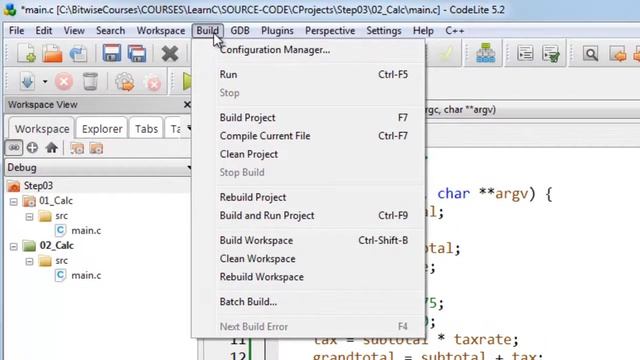The image size is (640, 360).
Task: Click the Close File X toolbar icon
Action: 170,53
